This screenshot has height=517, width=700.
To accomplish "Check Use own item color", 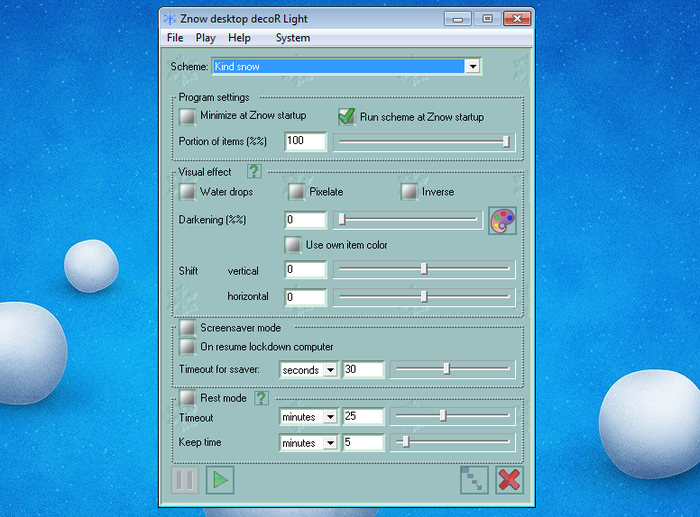I will tap(293, 245).
